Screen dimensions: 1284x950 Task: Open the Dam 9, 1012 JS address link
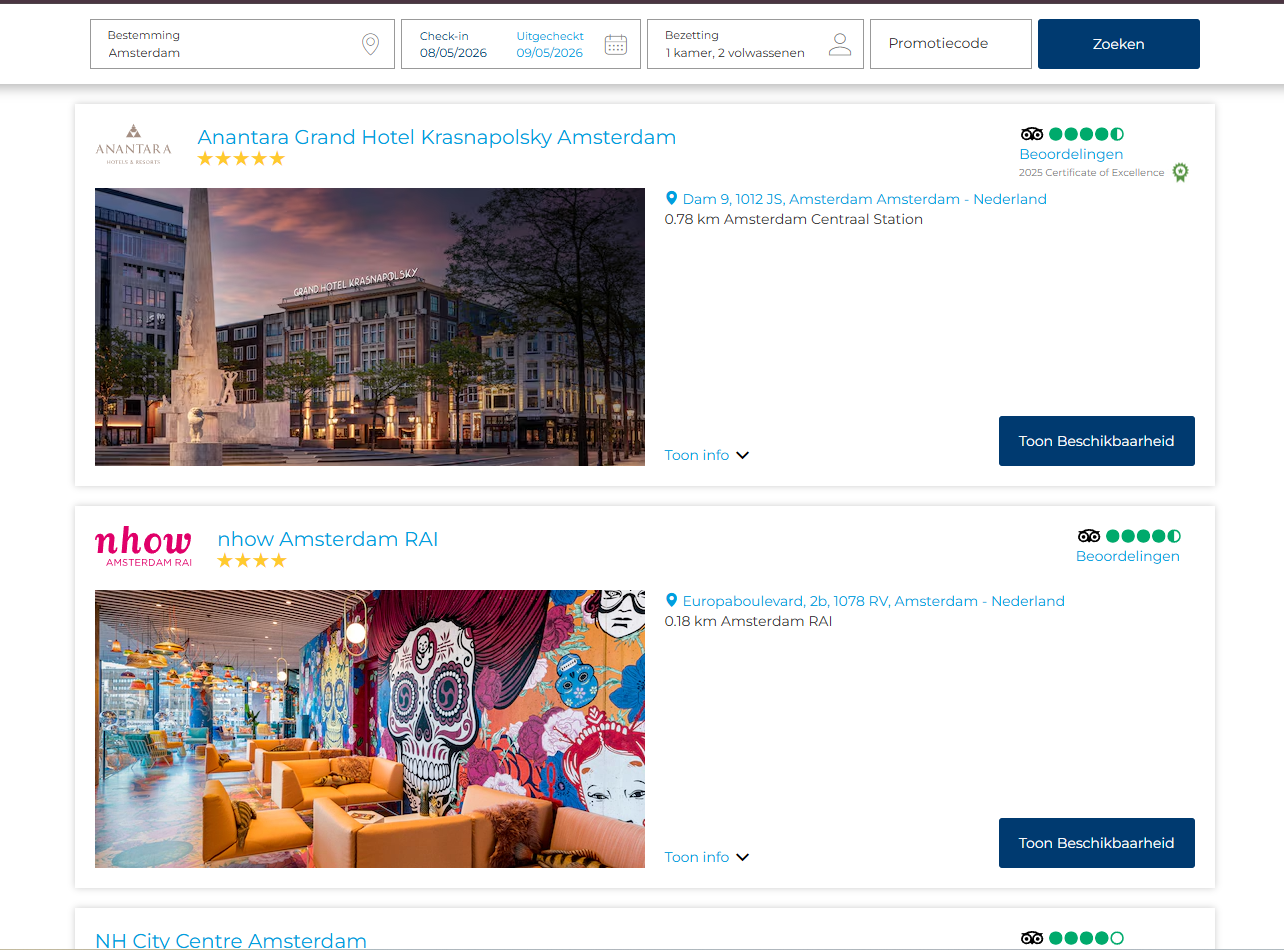click(865, 199)
